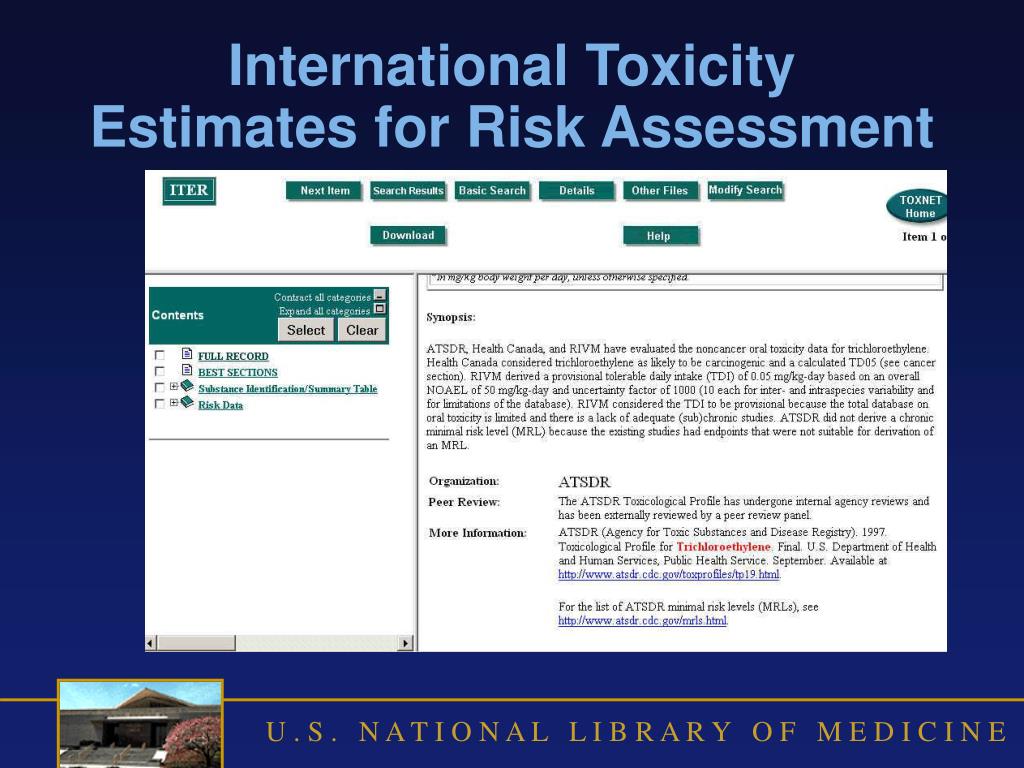Check the Substance Identification/Summary Table checkbox
Viewport: 1024px width, 768px height.
159,388
